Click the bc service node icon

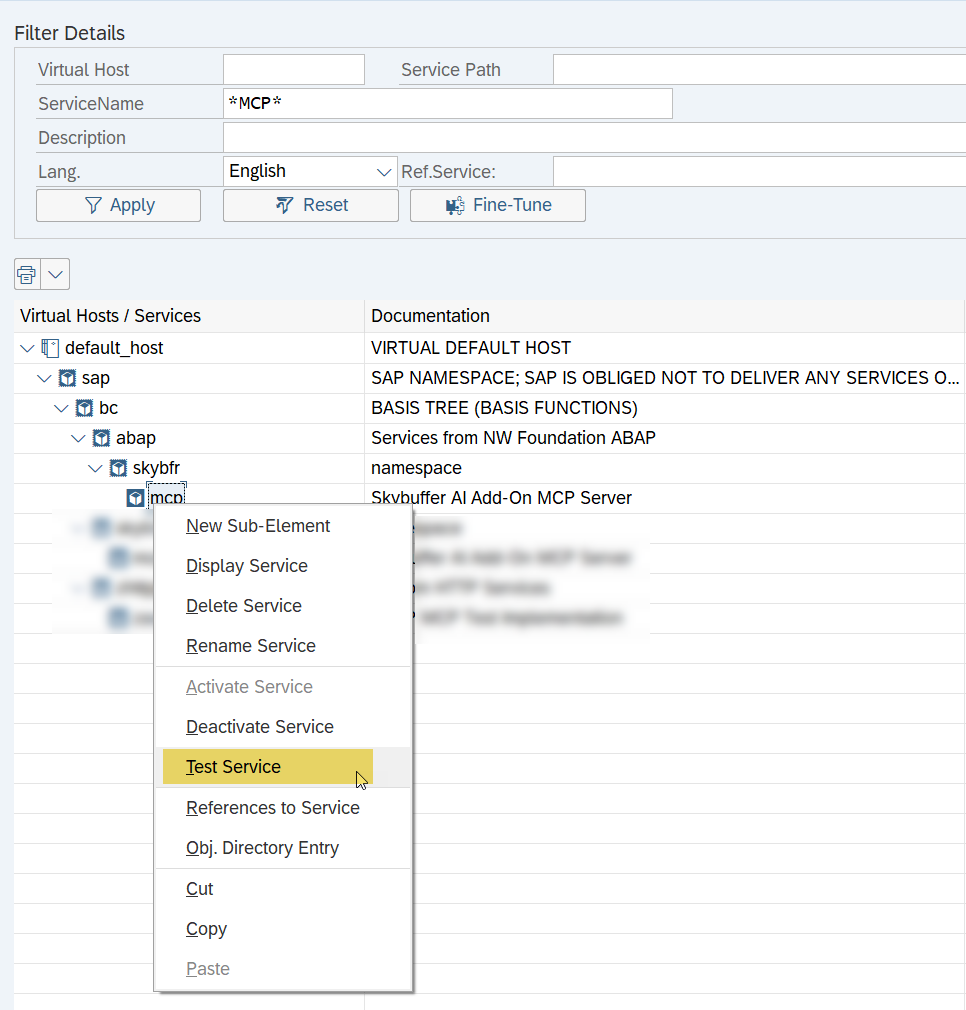pos(84,408)
